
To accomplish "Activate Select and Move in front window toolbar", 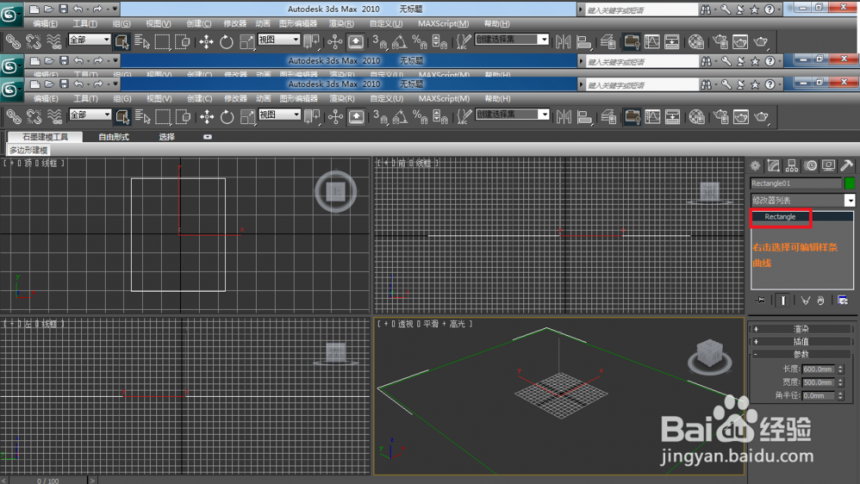I will pyautogui.click(x=207, y=117).
